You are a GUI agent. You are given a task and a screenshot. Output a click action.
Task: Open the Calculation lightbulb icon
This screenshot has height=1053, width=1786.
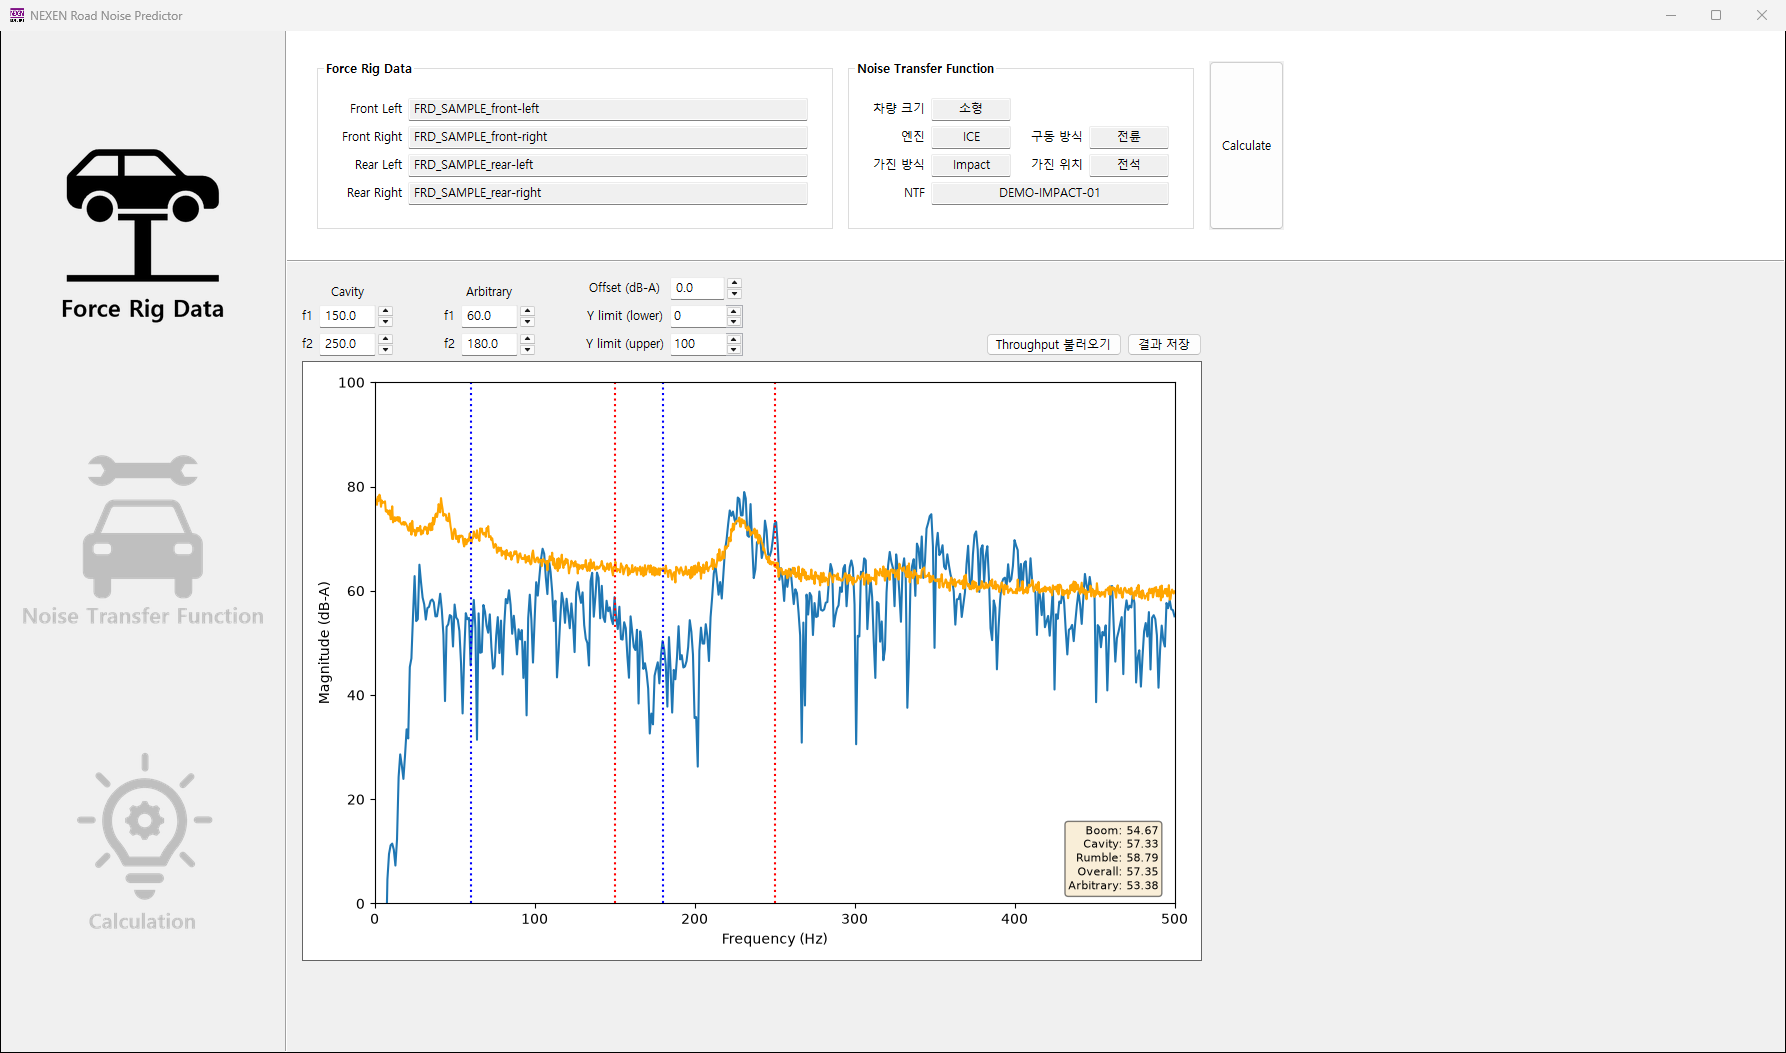(145, 826)
